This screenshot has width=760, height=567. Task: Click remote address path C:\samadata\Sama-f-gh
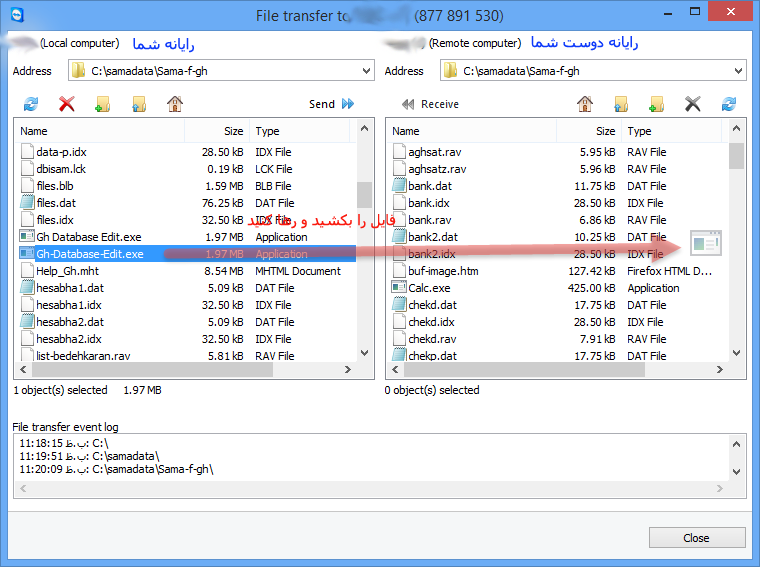tap(521, 71)
